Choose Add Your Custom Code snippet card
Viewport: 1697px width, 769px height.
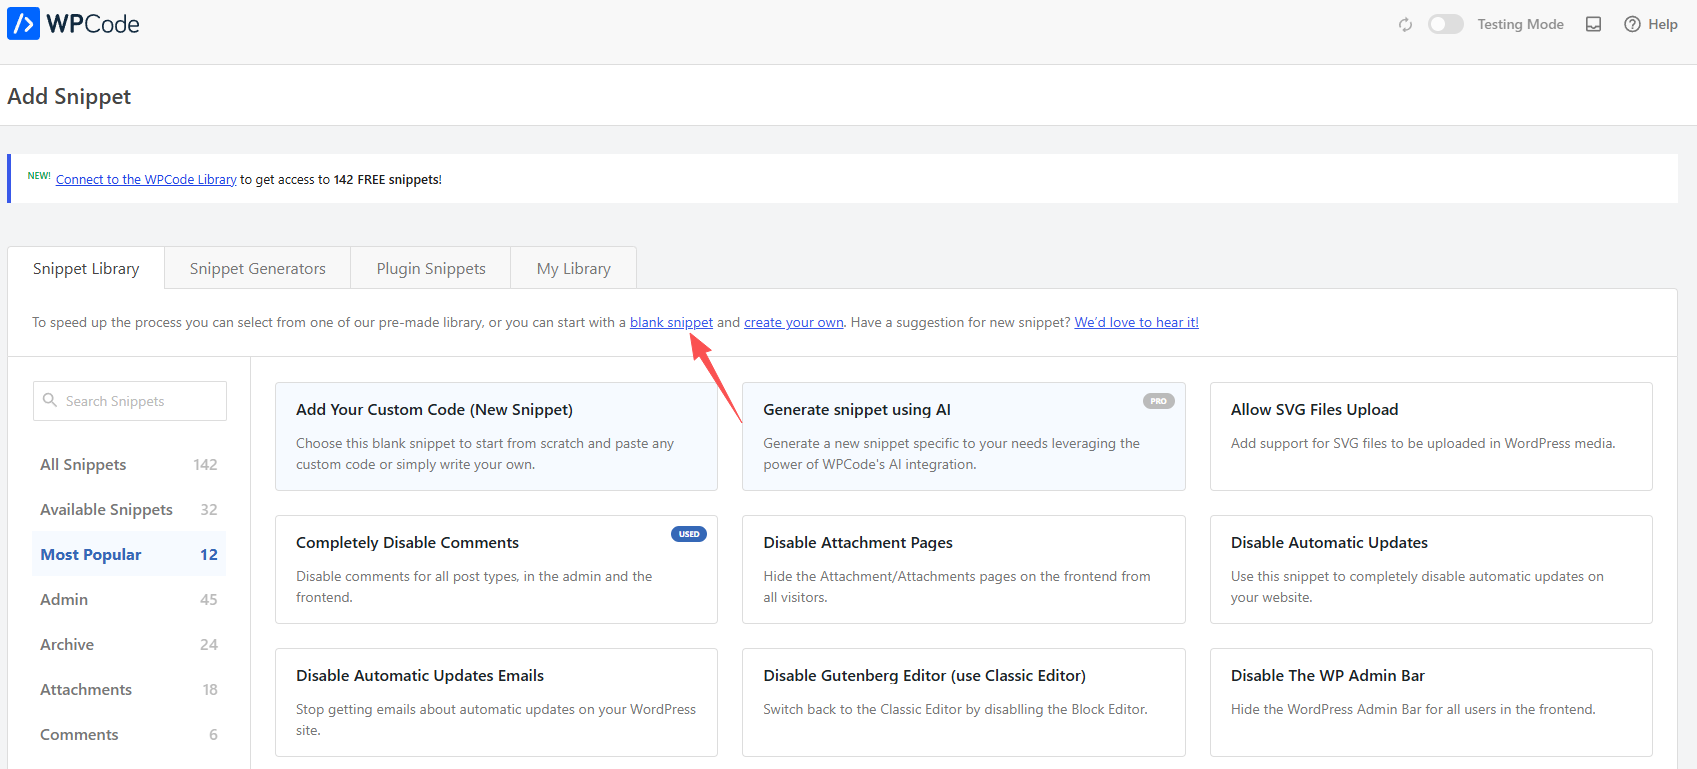coord(496,436)
